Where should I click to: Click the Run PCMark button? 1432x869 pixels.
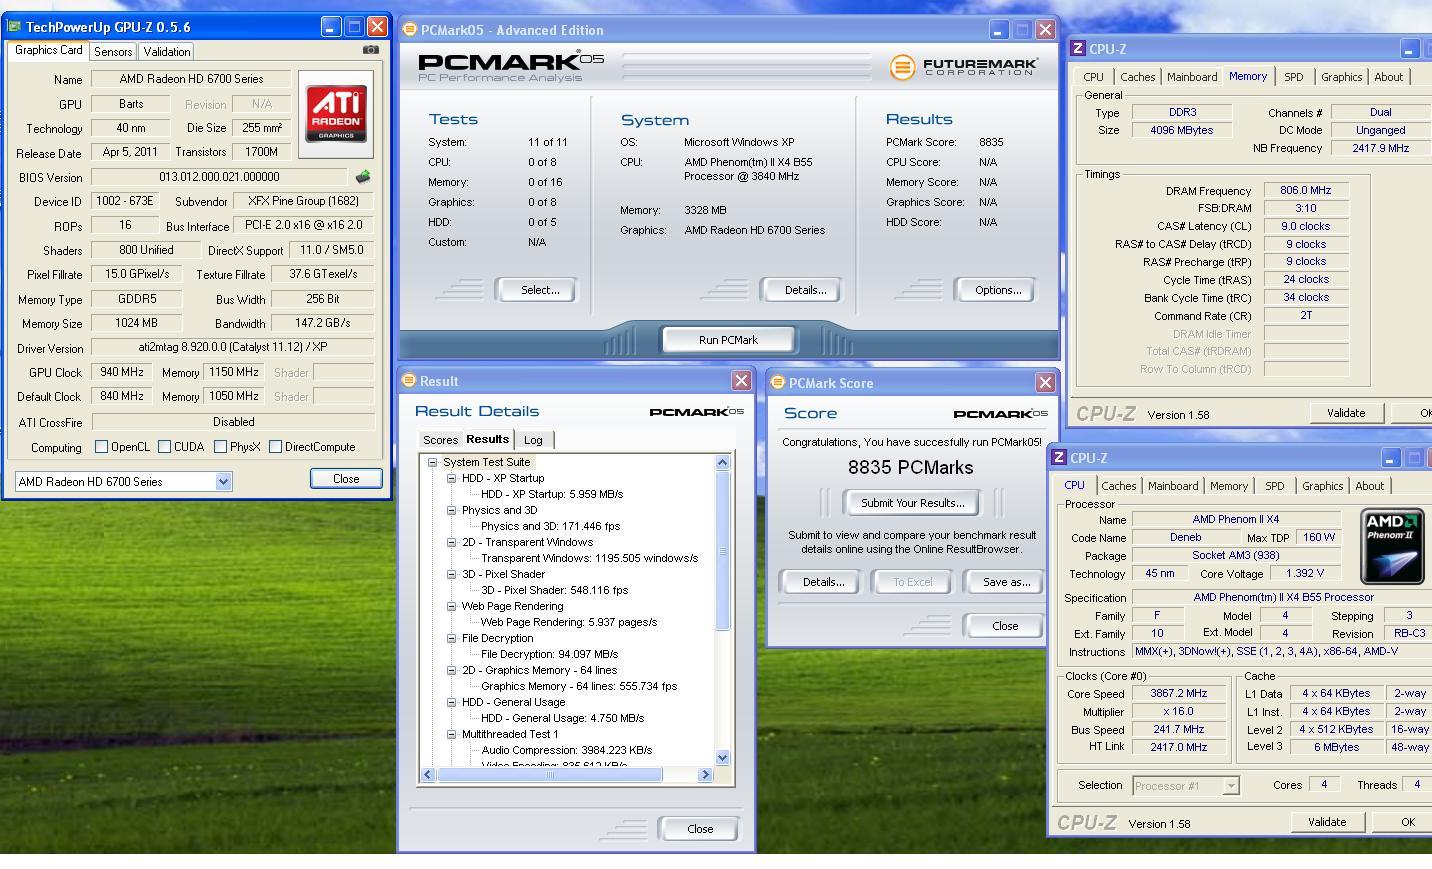tap(728, 340)
